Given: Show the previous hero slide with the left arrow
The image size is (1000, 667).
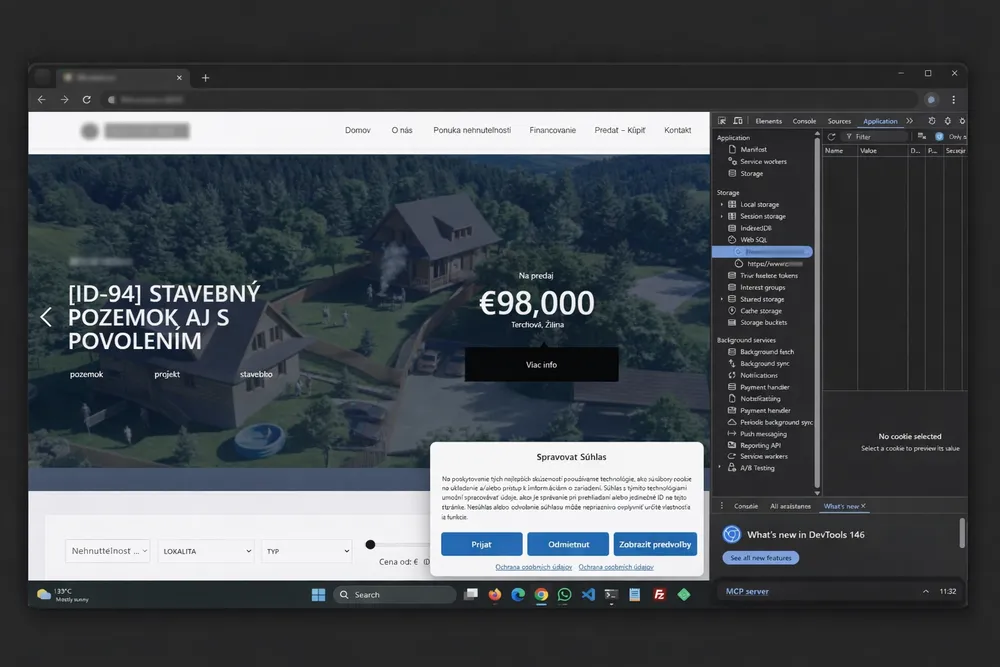Looking at the screenshot, I should (x=46, y=317).
